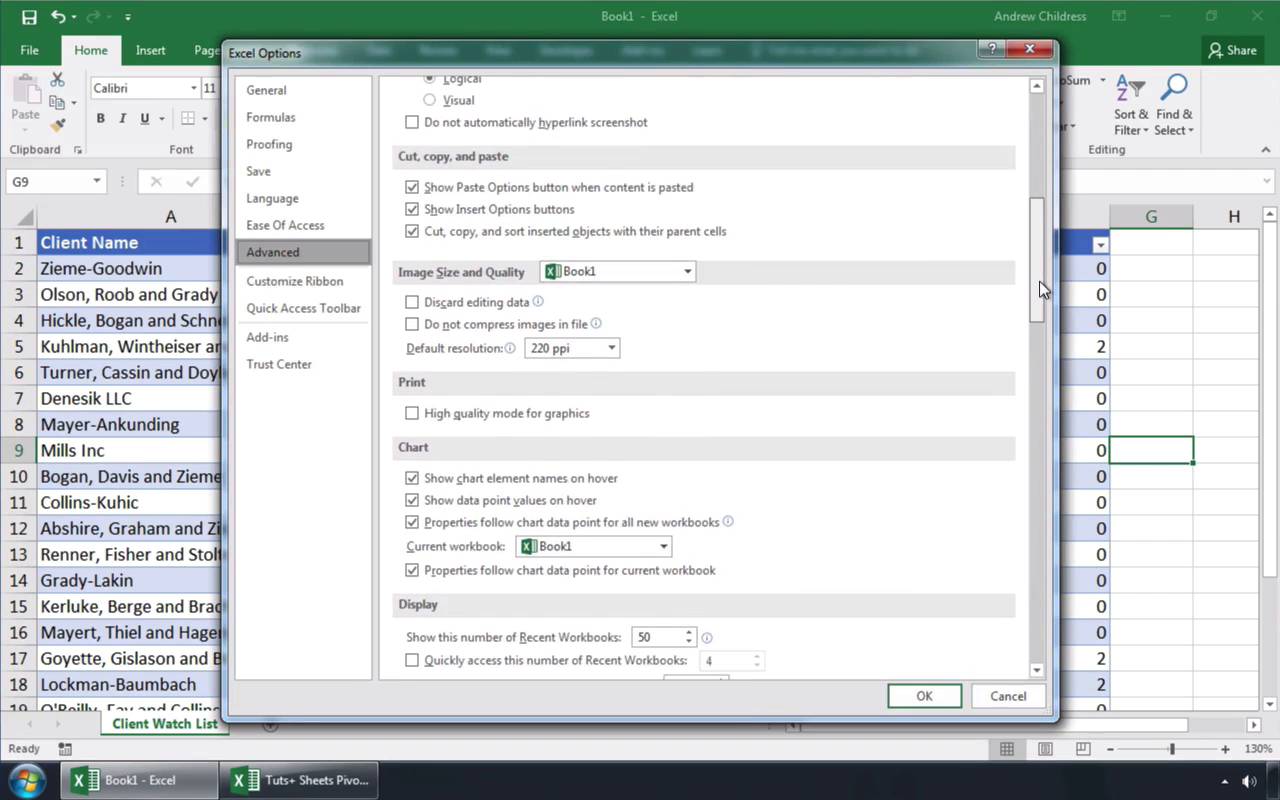The image size is (1280, 800).
Task: Click the Sort & Filter icon
Action: [x=1130, y=89]
